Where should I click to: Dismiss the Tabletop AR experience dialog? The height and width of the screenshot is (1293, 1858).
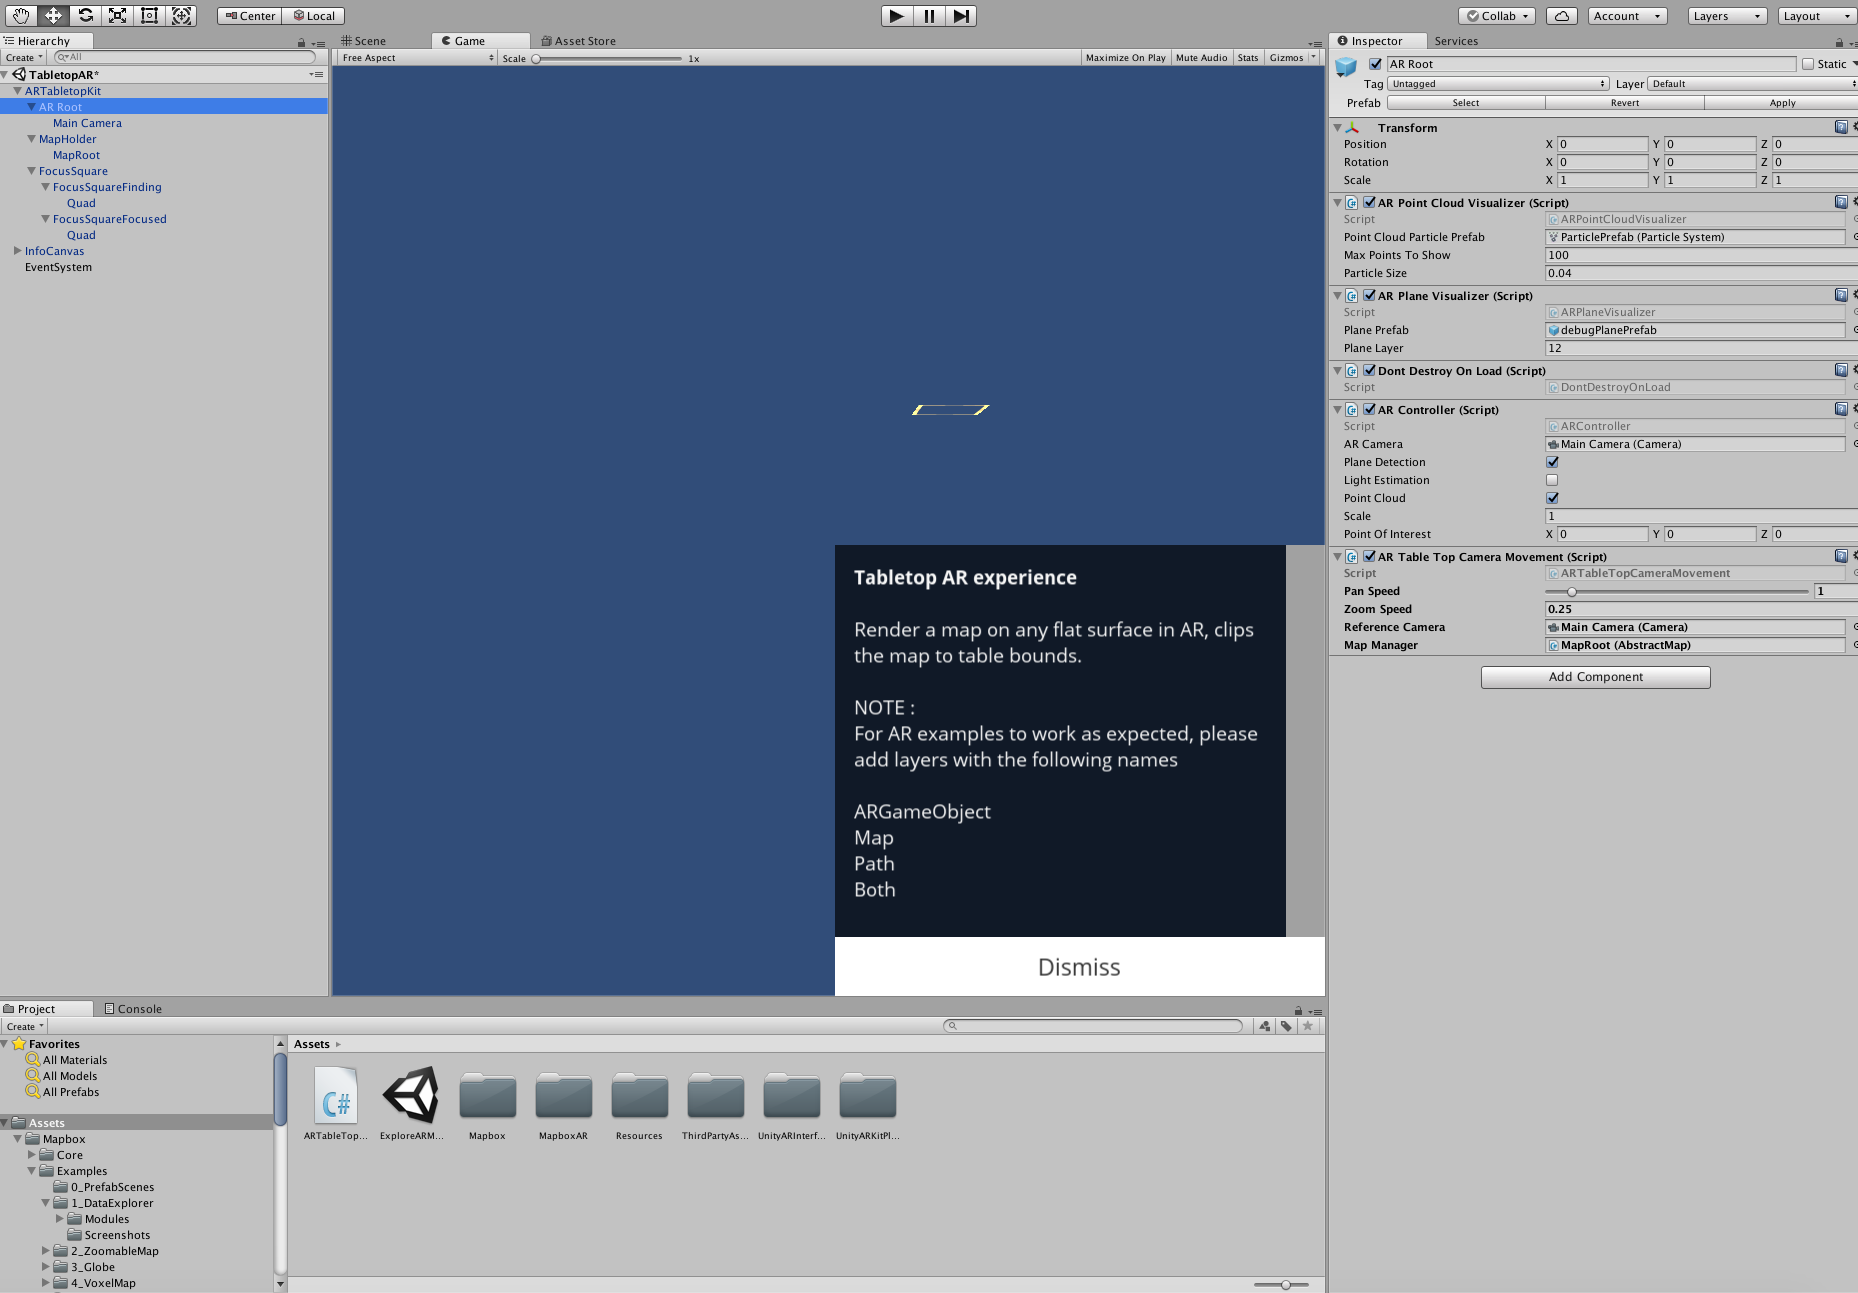click(x=1078, y=966)
